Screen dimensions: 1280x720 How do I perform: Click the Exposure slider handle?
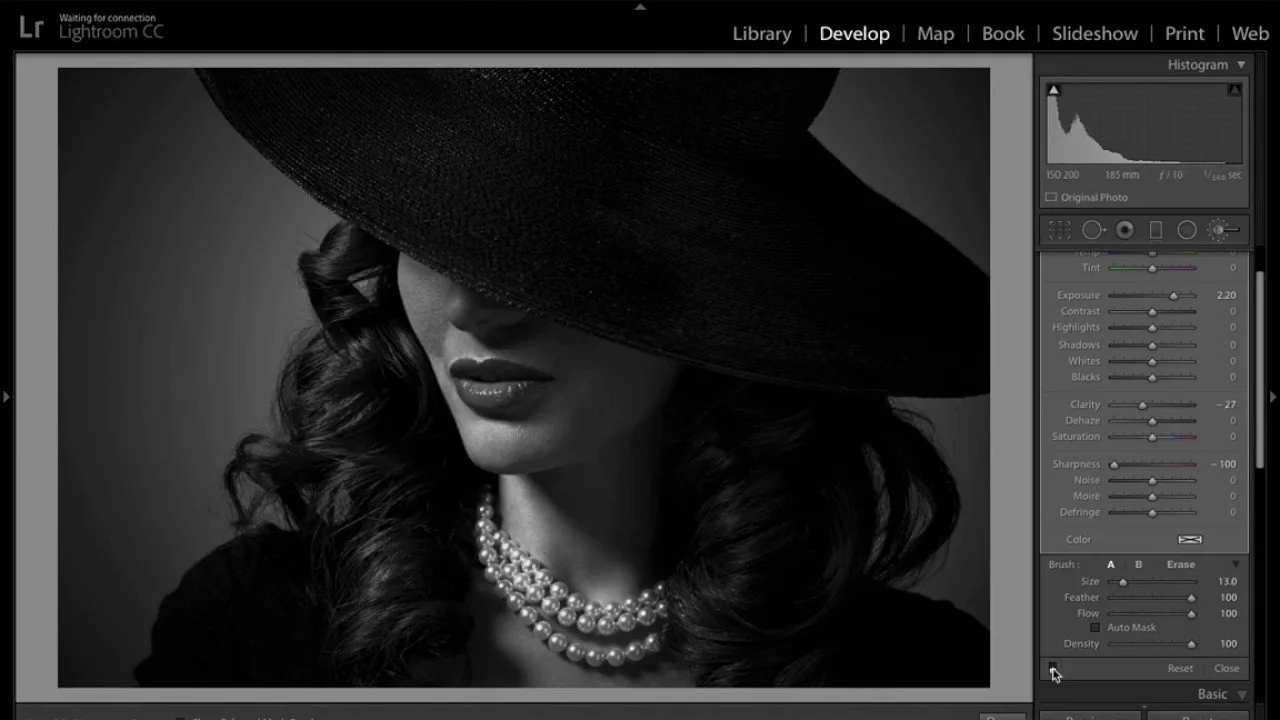pos(1174,296)
